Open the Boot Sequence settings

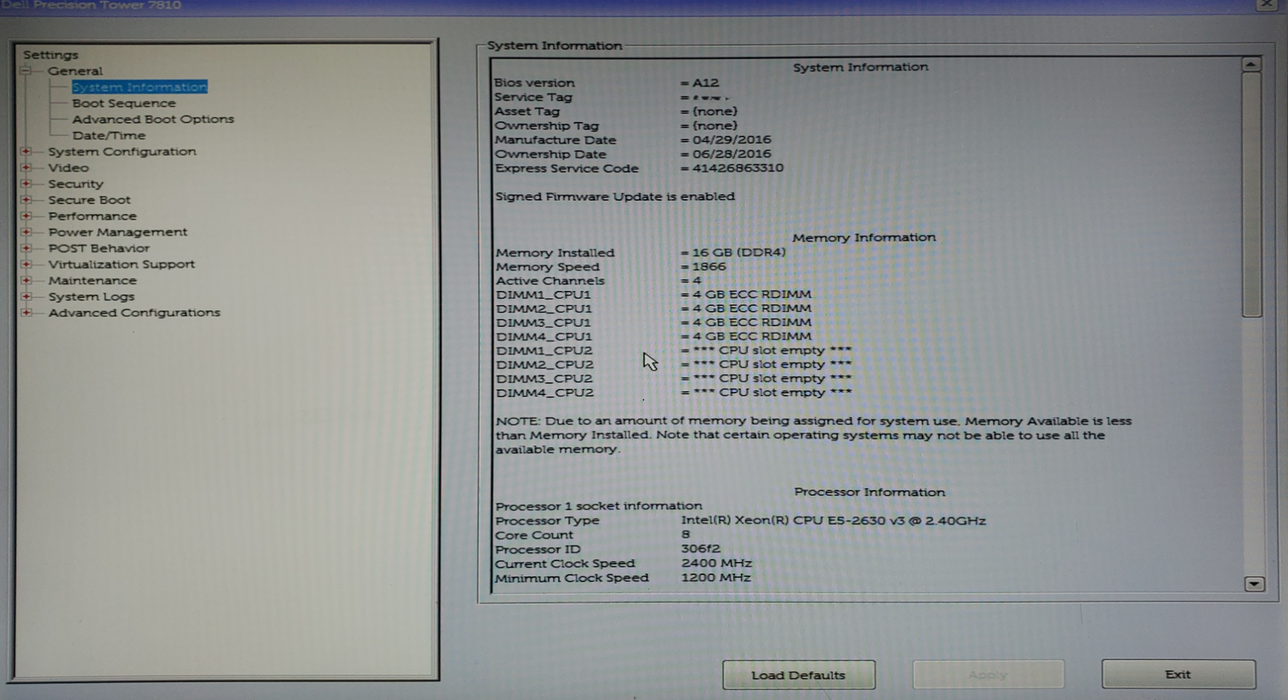coord(123,103)
